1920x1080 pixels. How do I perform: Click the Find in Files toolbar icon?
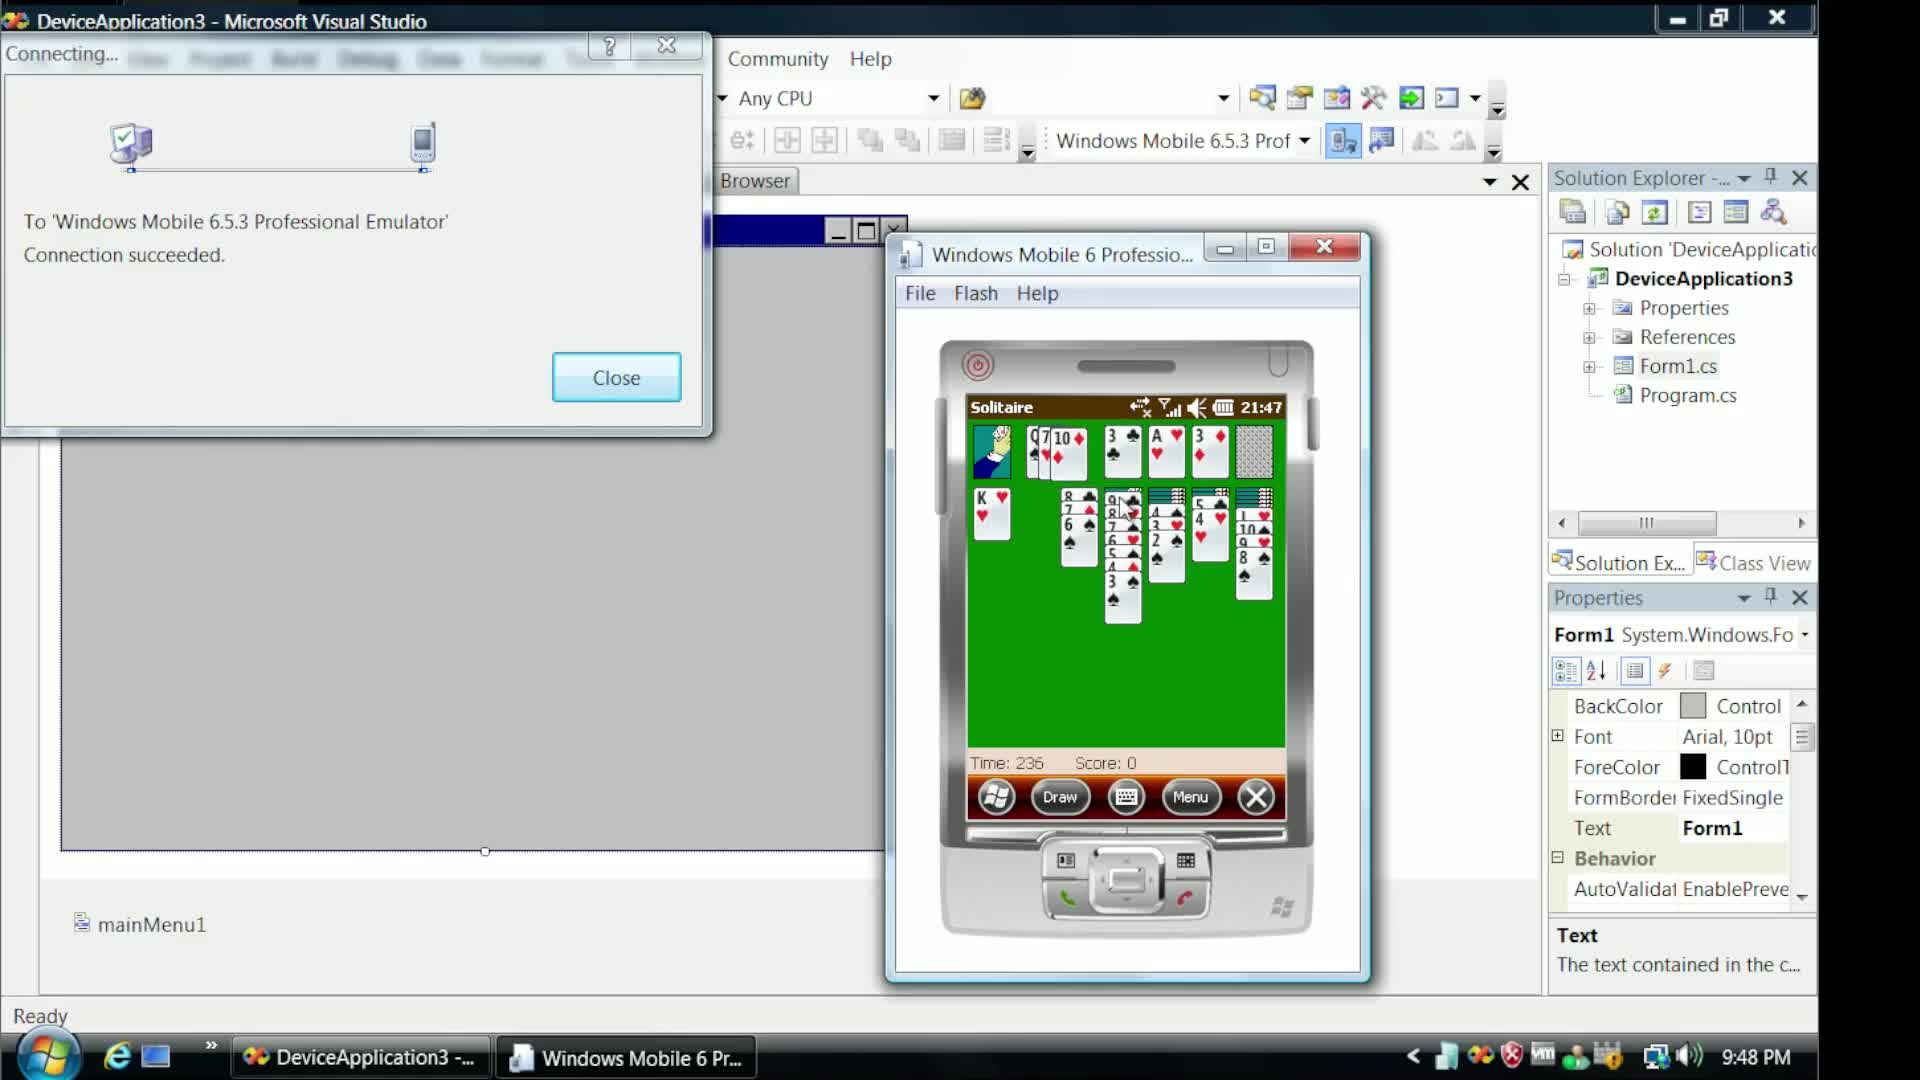tap(972, 98)
